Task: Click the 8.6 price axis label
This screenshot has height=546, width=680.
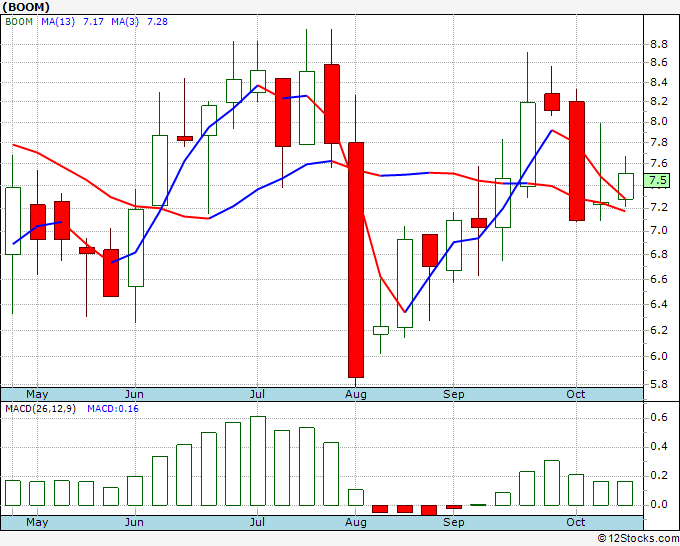Action: click(658, 63)
